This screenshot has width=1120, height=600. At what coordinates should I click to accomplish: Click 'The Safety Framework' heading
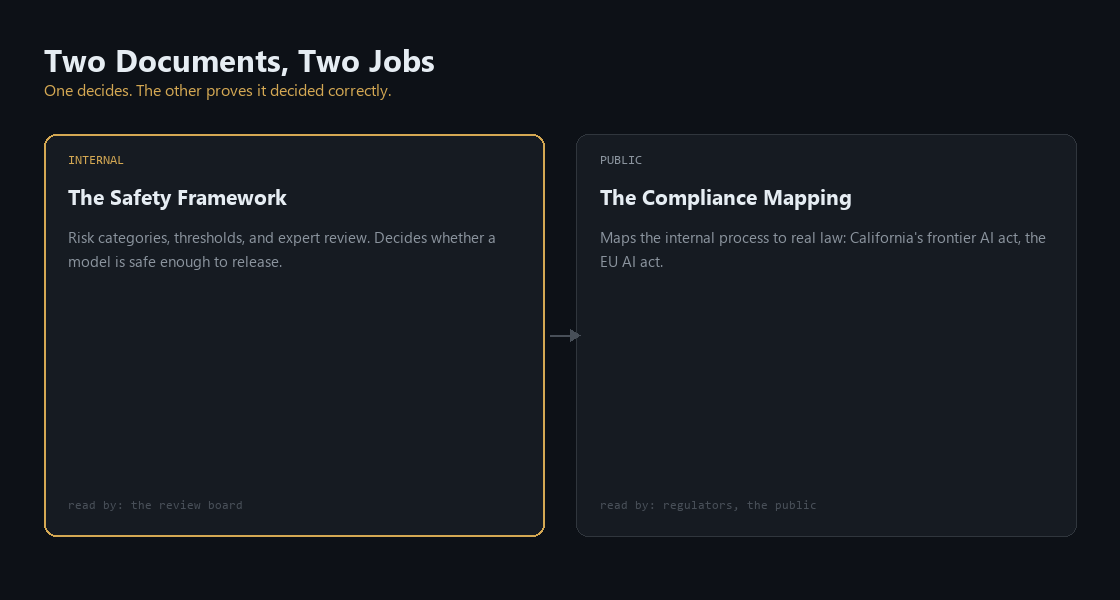177,198
